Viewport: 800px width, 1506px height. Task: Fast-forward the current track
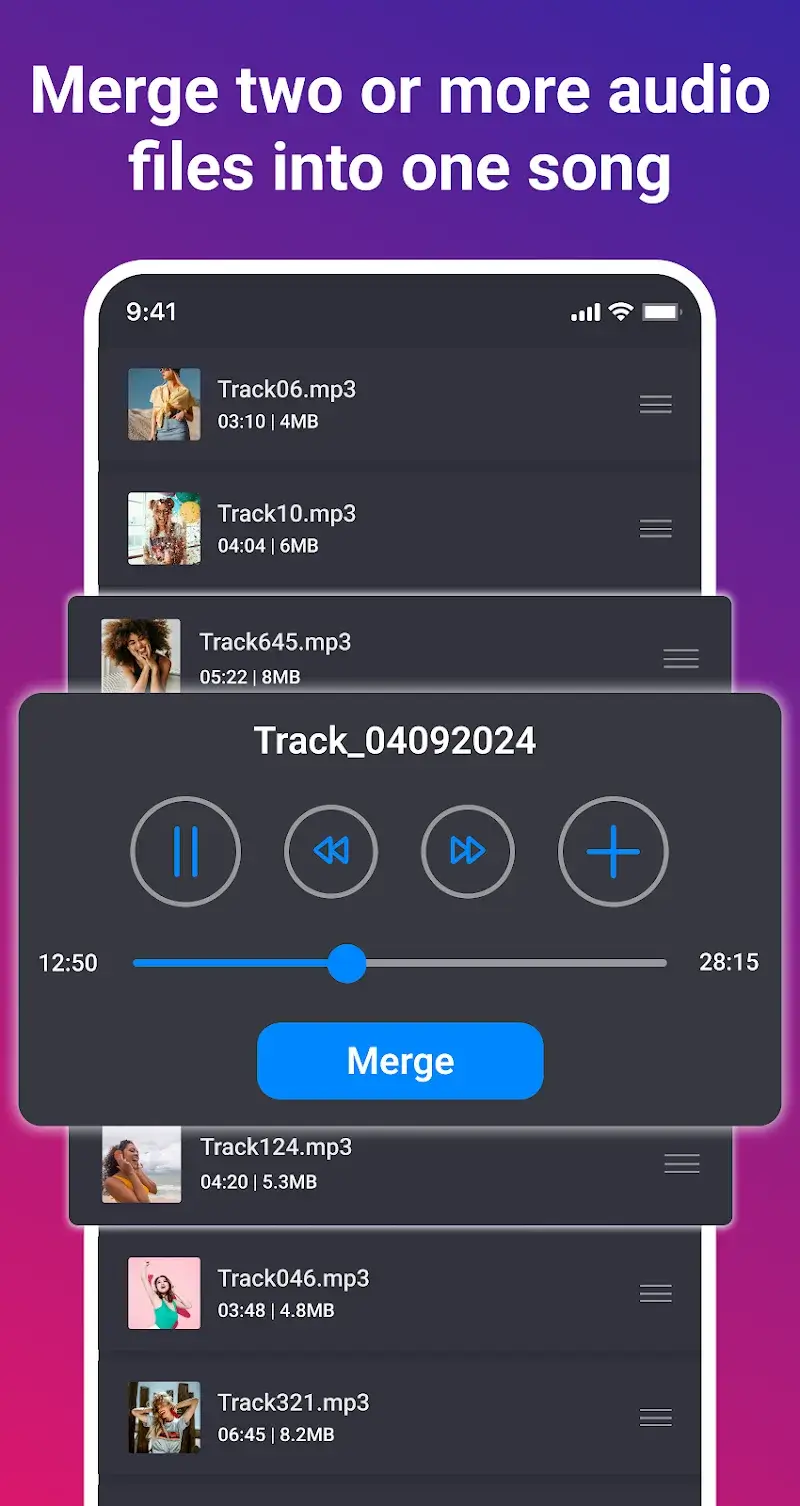click(x=467, y=851)
